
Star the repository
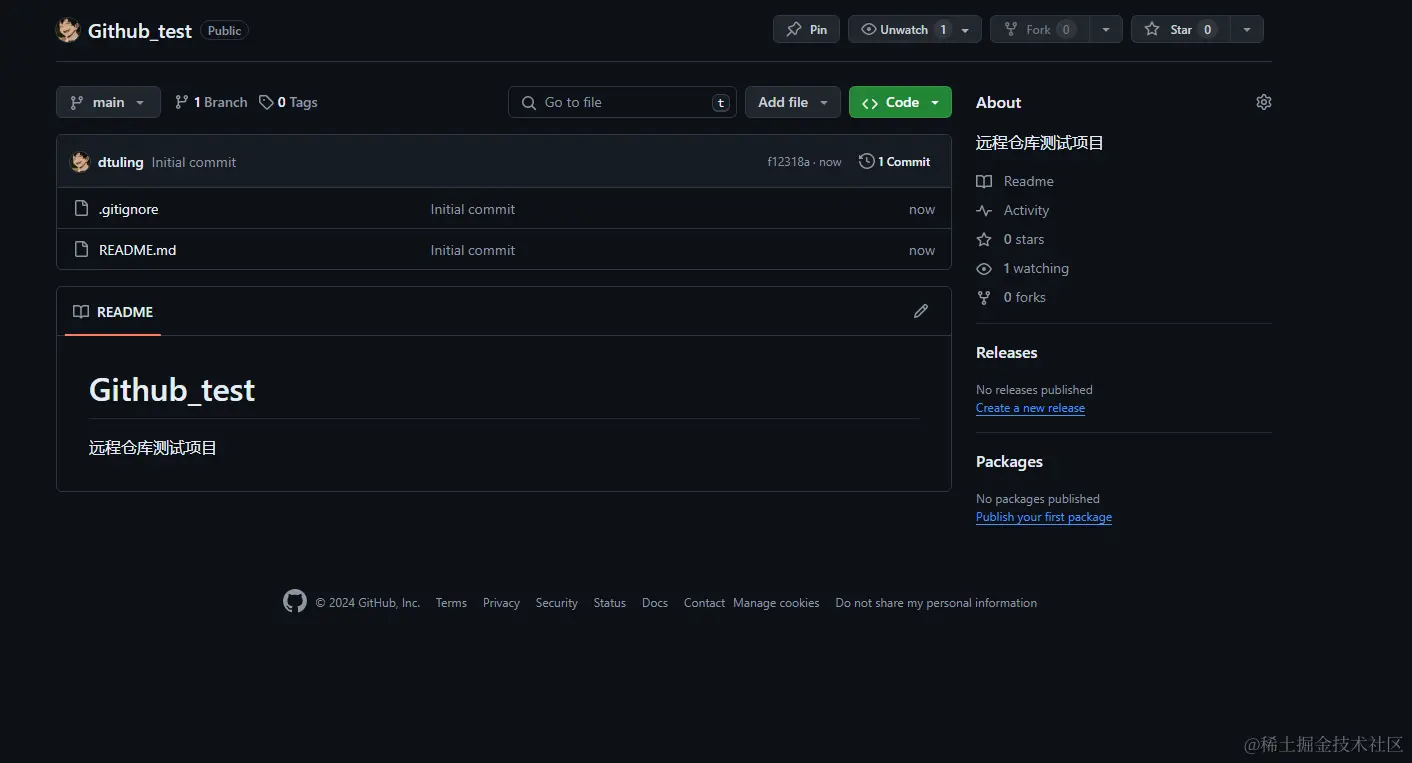1180,29
